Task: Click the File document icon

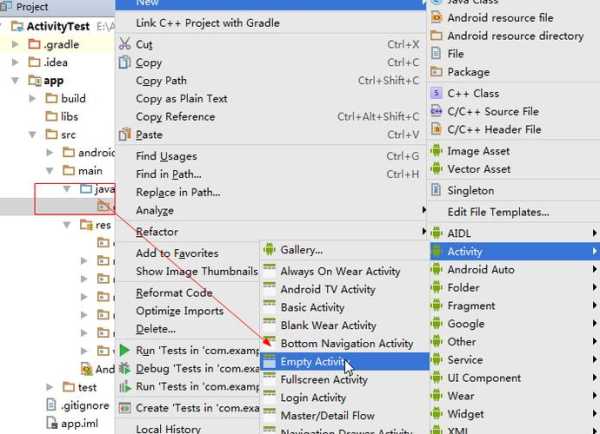Action: pyautogui.click(x=436, y=53)
